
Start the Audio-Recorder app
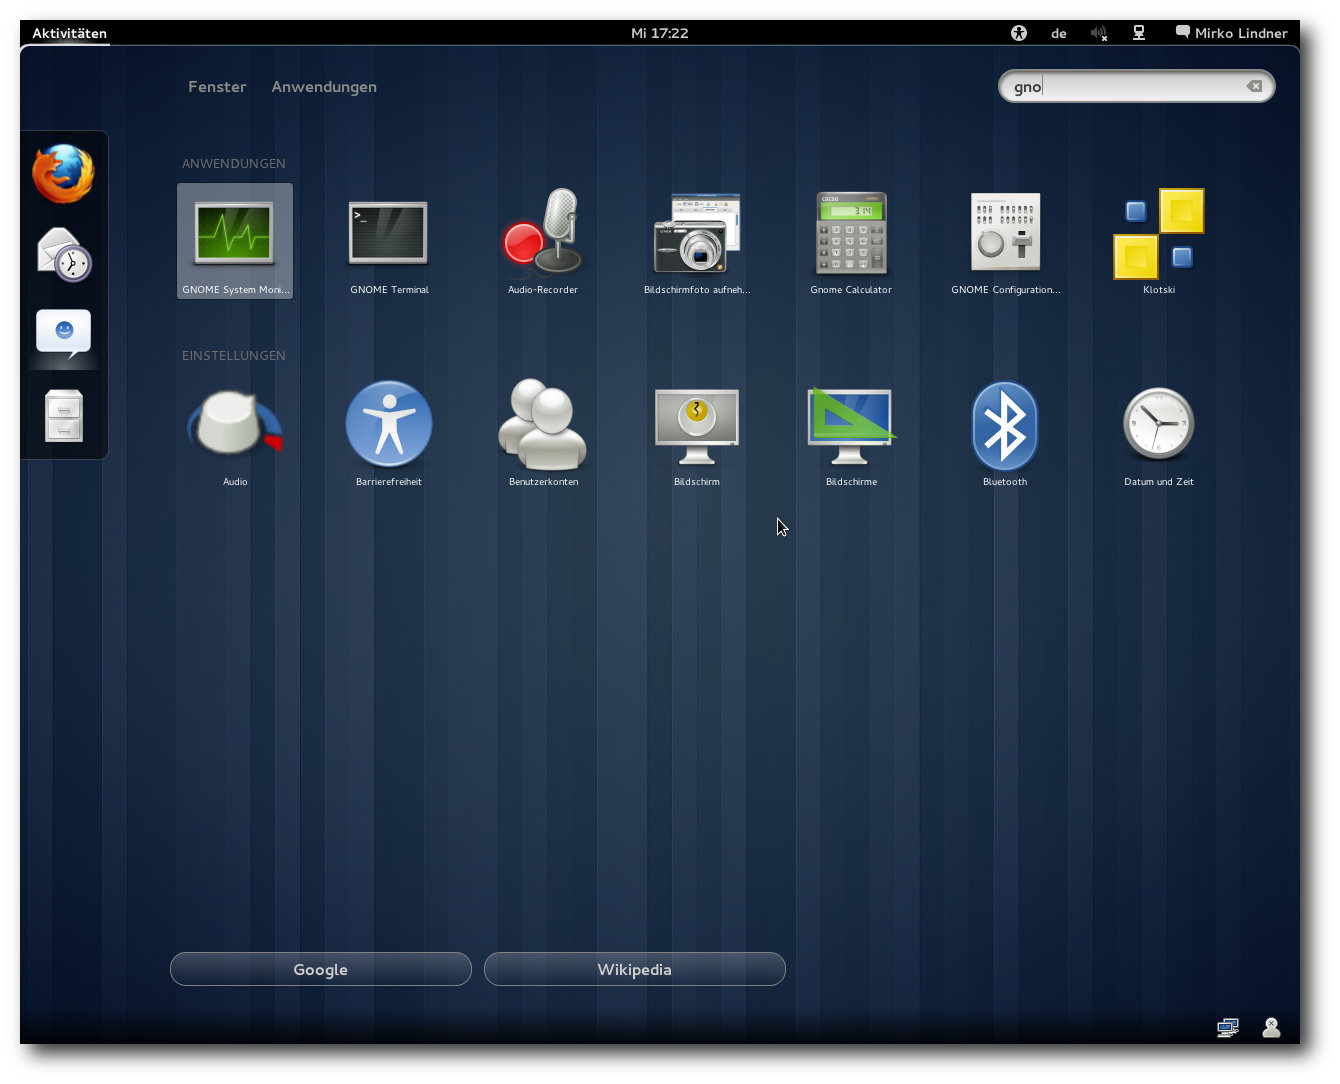[543, 241]
